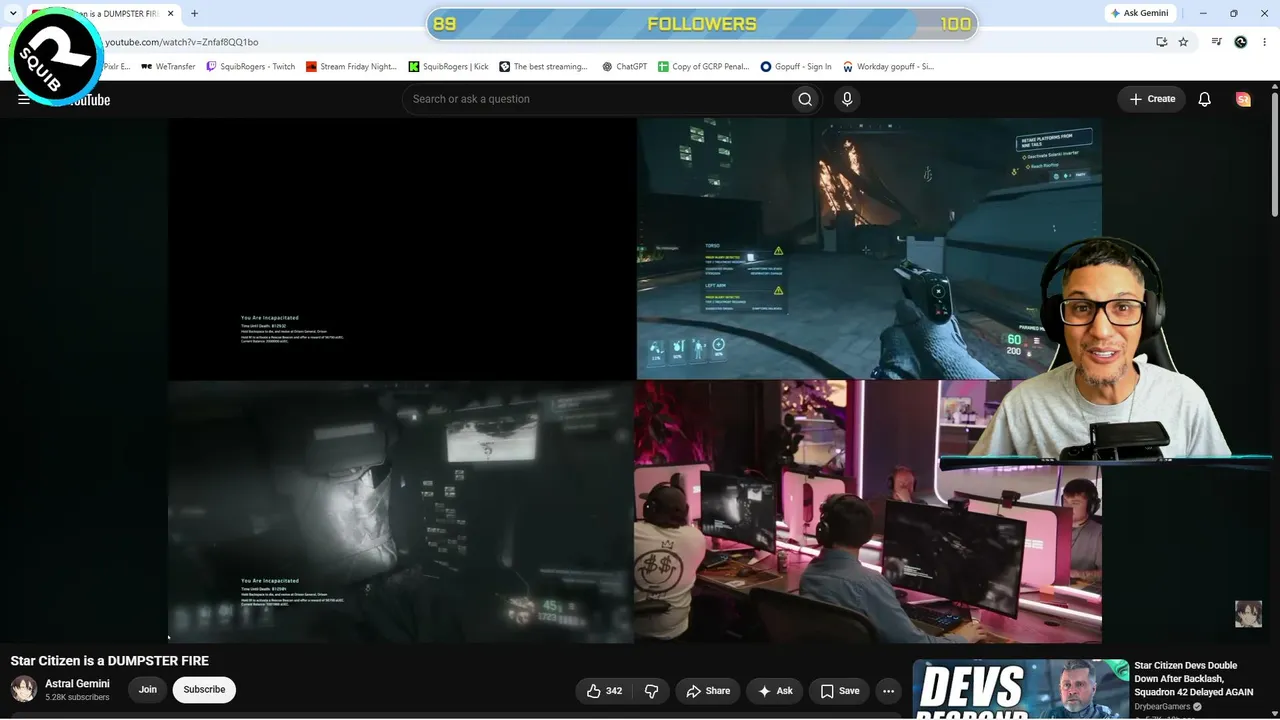Image resolution: width=1280 pixels, height=720 pixels.
Task: Open the Copy of GCRP Penal bookmark
Action: (703, 67)
